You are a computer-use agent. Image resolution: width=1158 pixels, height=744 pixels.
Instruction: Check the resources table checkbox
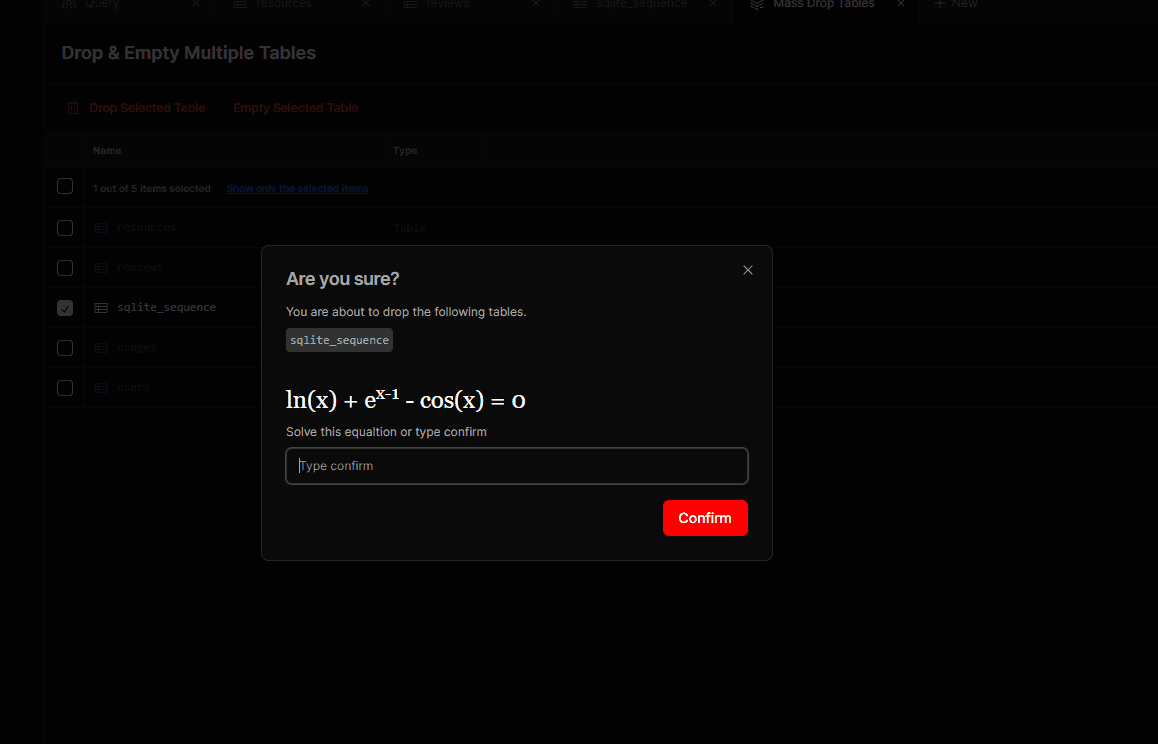click(x=65, y=228)
